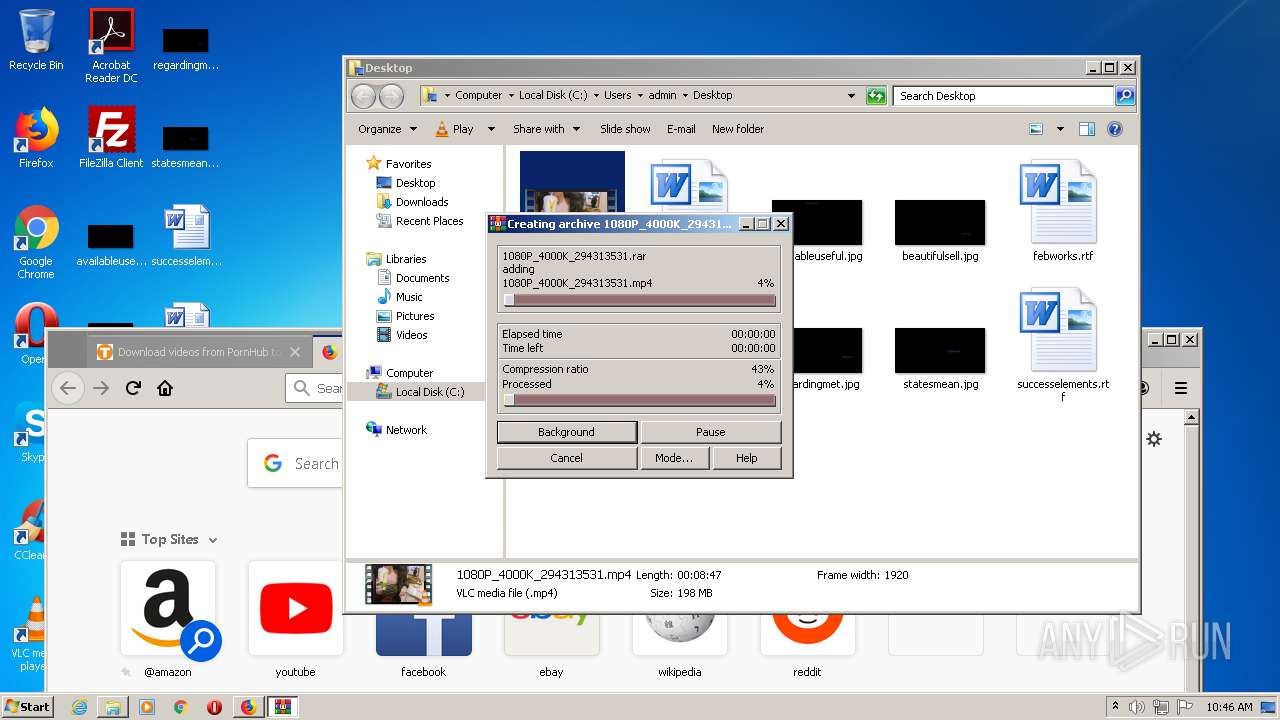Screen dimensions: 1280x720
Task: Send archiving to Background
Action: pyautogui.click(x=566, y=432)
